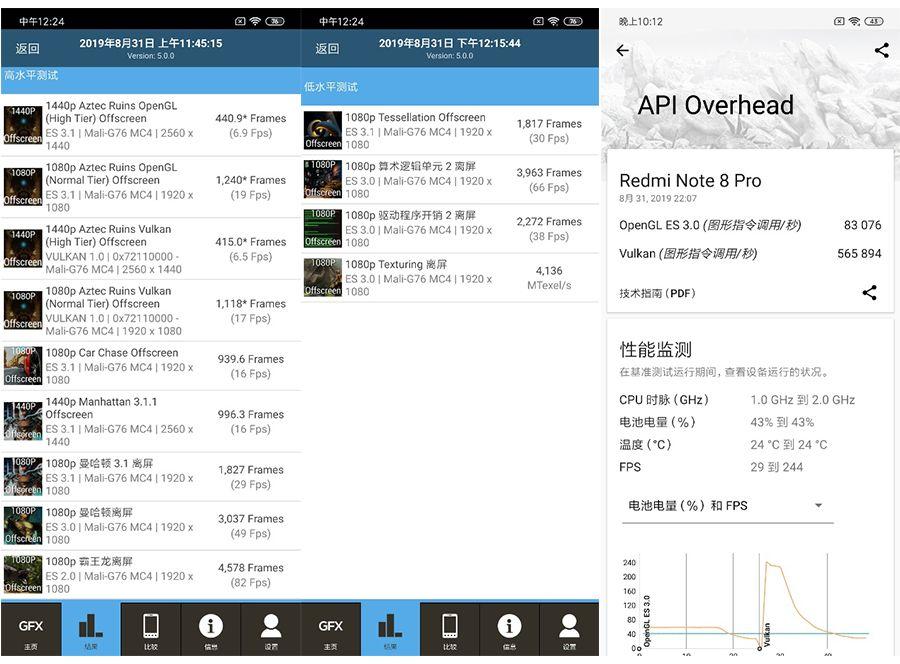This screenshot has width=900, height=664.
Task: Switch to the 比较 tab on middle panel
Action: (x=450, y=628)
